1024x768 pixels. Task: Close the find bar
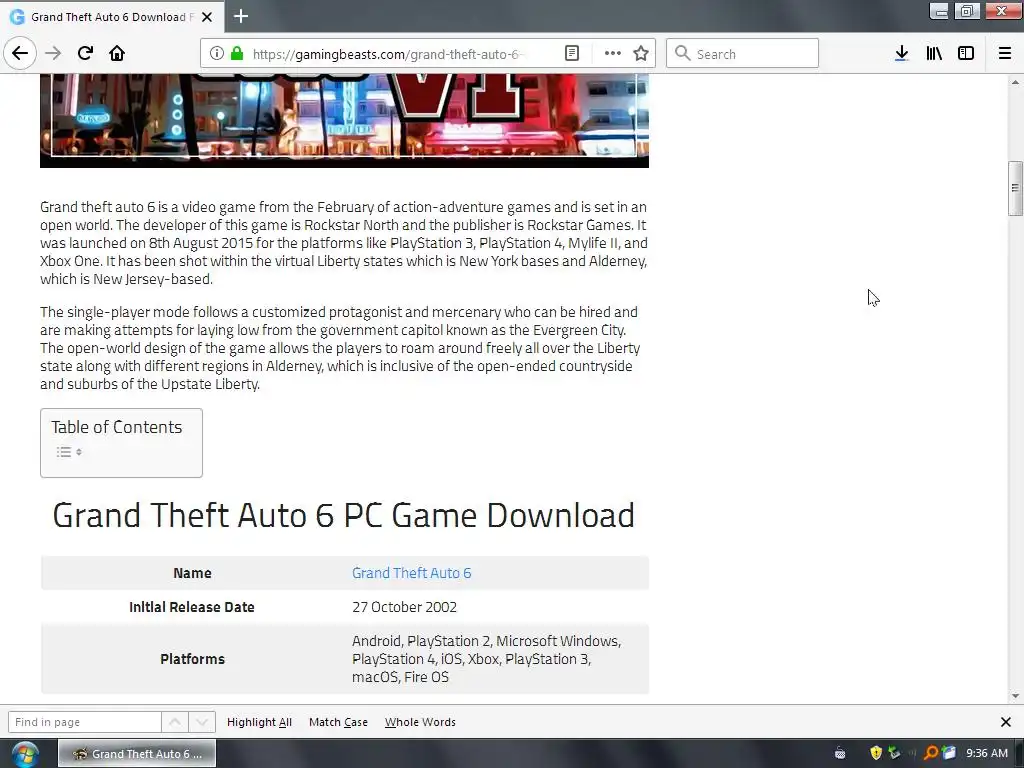pyautogui.click(x=1006, y=722)
